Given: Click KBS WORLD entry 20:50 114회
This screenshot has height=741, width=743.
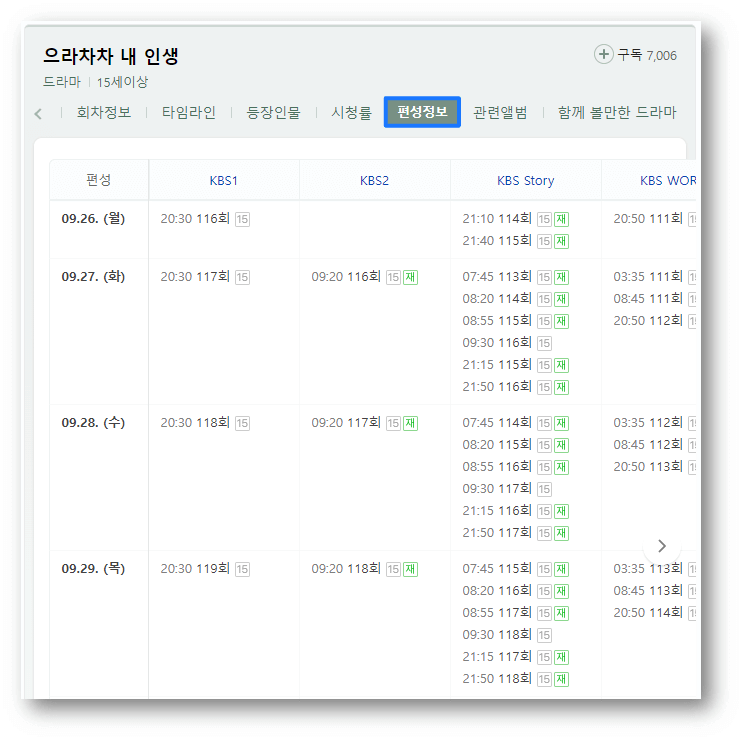Looking at the screenshot, I should tap(648, 613).
